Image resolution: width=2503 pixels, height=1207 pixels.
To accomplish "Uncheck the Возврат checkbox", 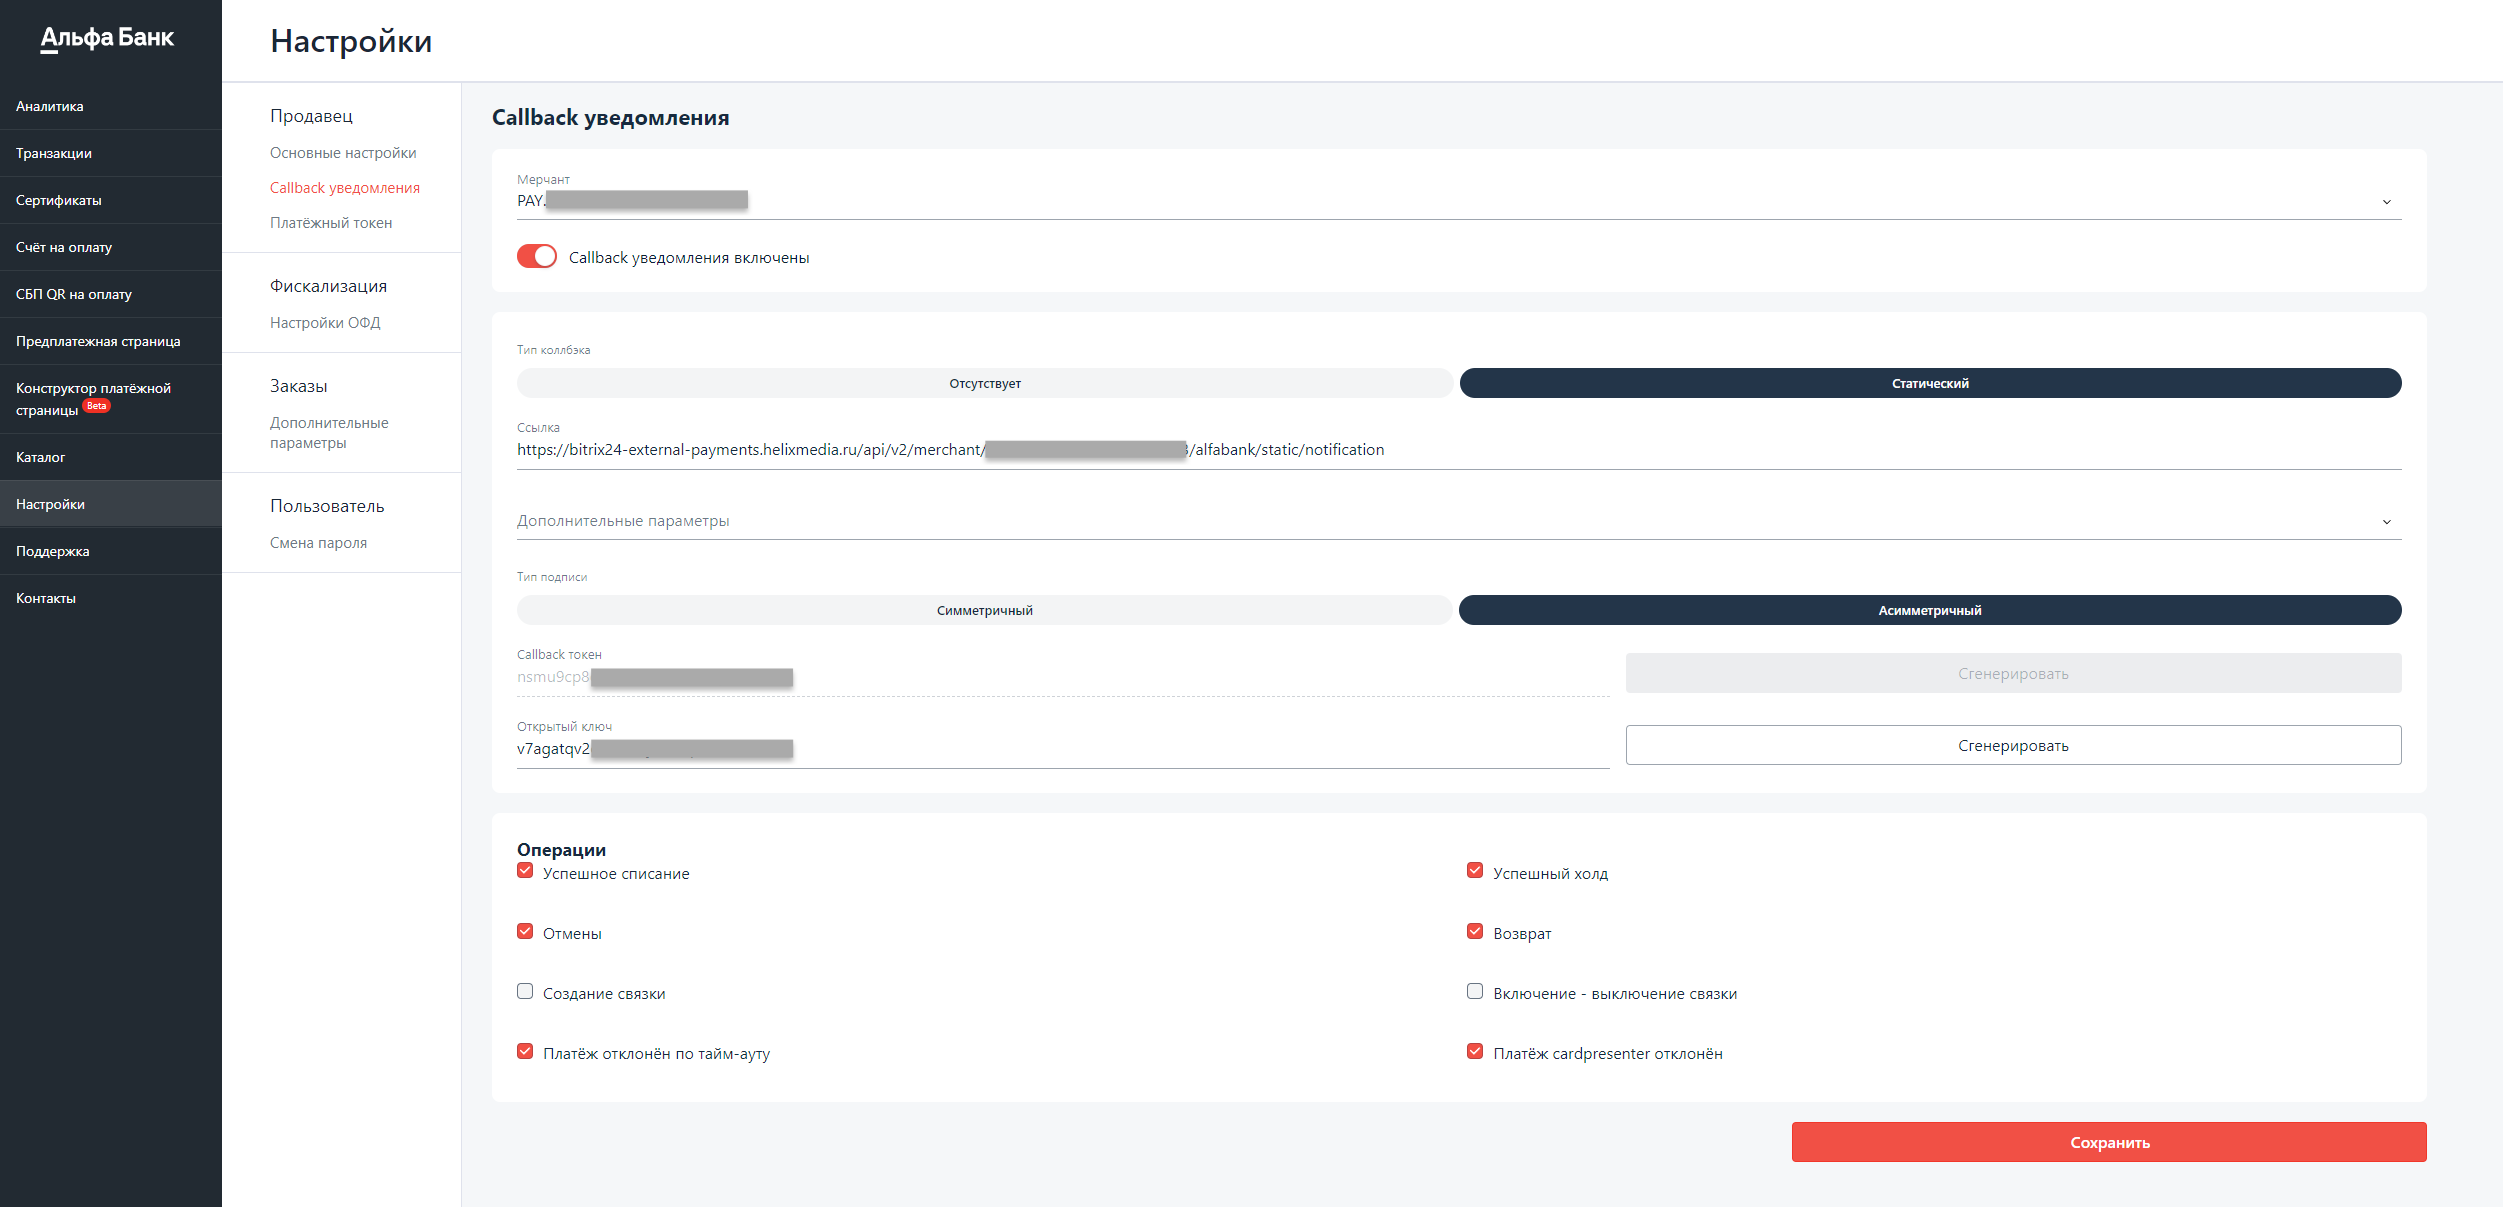I will tap(1475, 931).
